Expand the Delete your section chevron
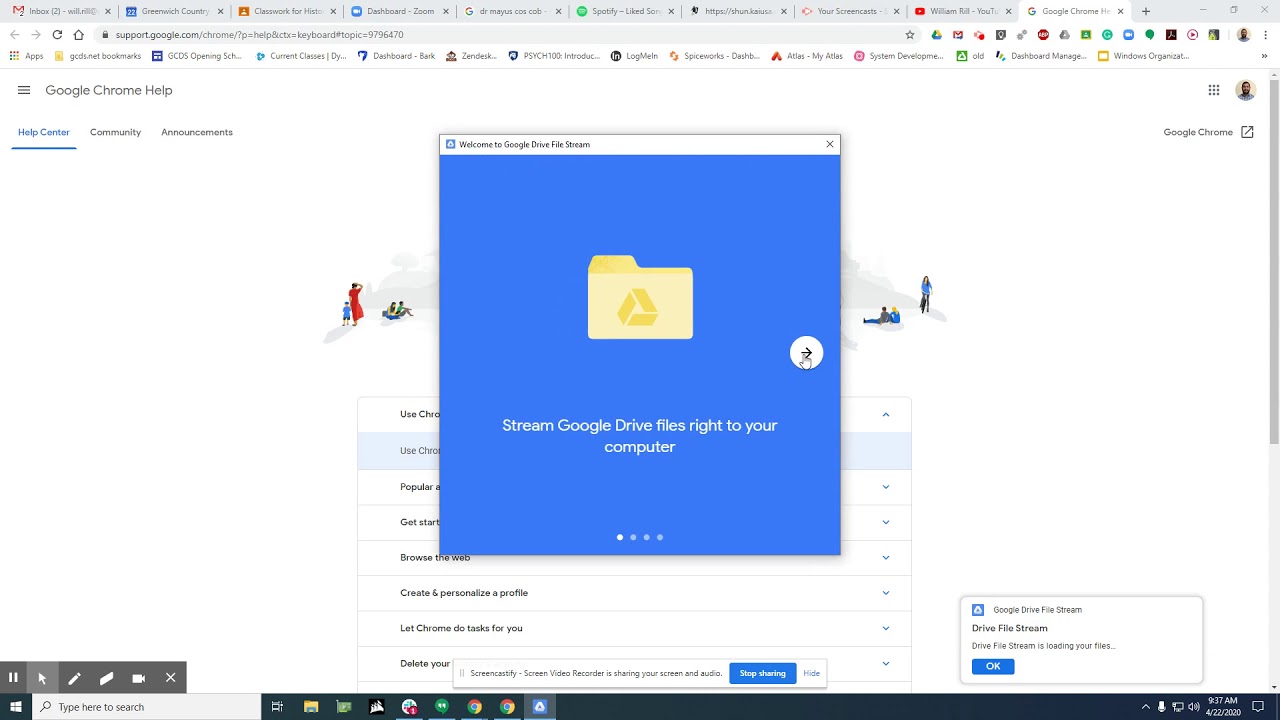 [886, 663]
